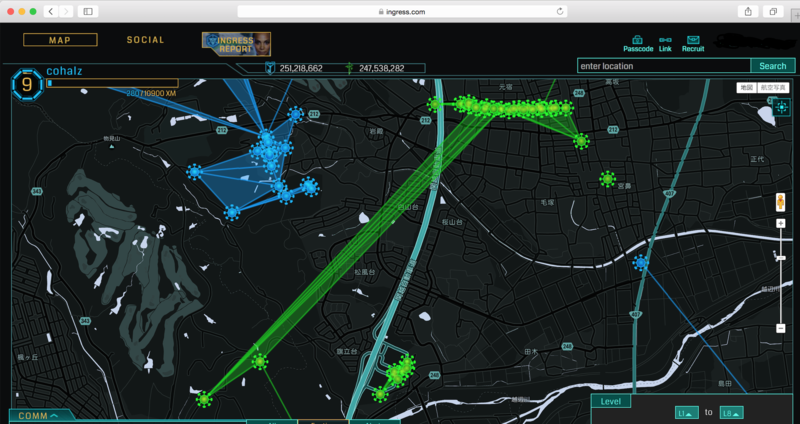The width and height of the screenshot is (800, 424).
Task: Click the level 9 agent badge
Action: (x=27, y=85)
